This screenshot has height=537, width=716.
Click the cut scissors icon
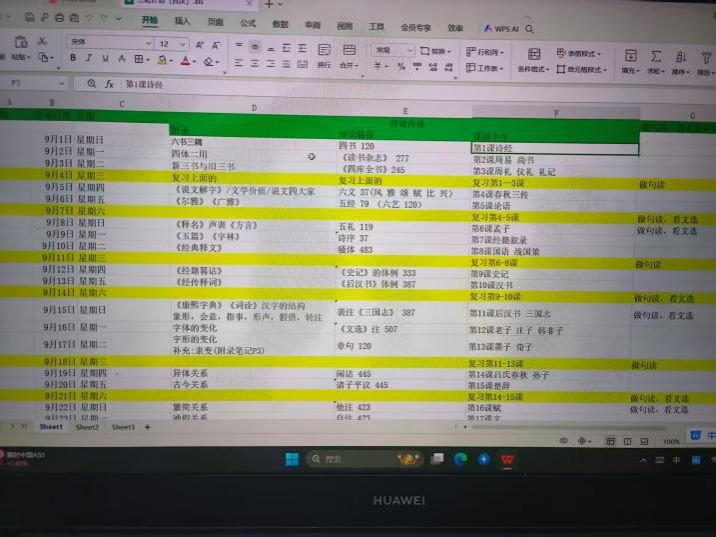pos(42,41)
